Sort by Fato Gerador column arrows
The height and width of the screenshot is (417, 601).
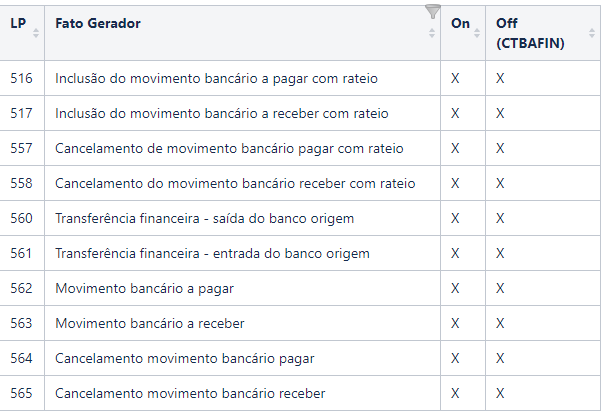coord(432,33)
